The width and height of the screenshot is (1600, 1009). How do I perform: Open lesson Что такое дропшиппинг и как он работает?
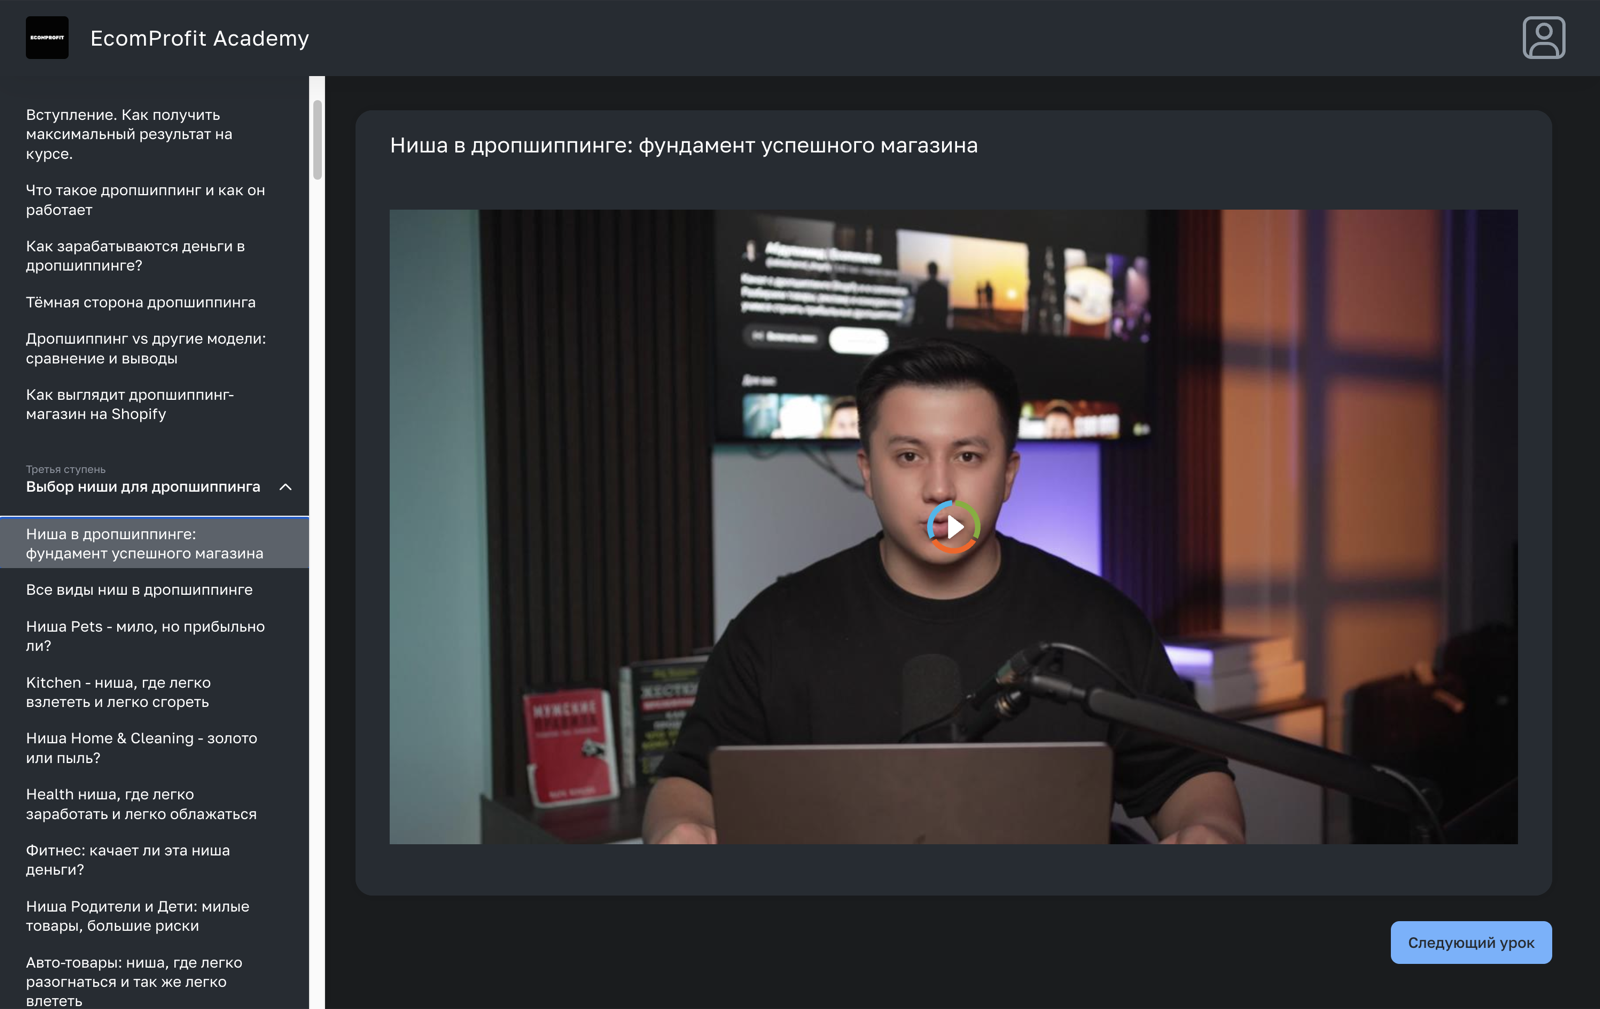(x=154, y=200)
